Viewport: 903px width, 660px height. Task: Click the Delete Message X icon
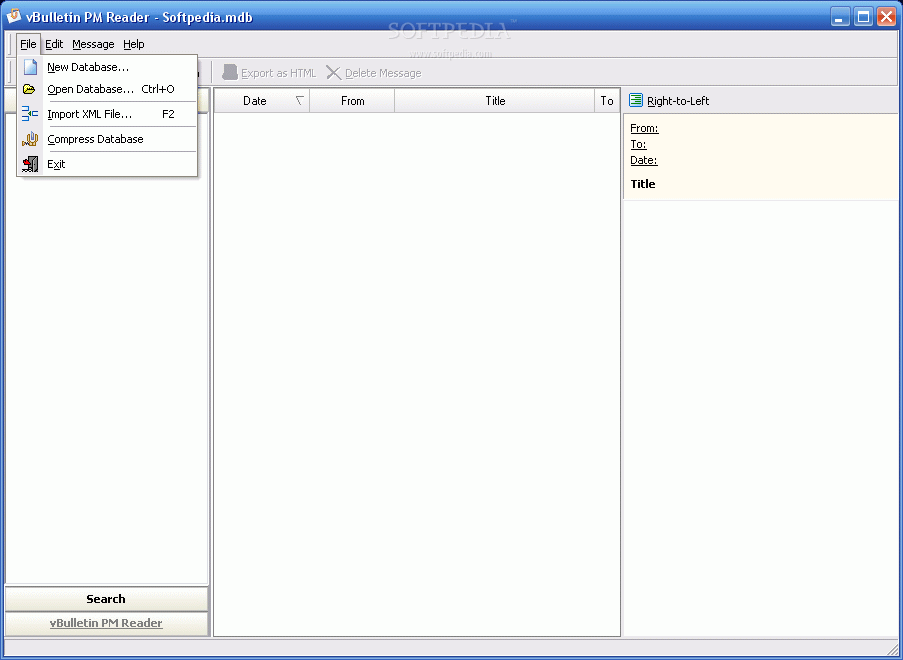click(x=333, y=73)
